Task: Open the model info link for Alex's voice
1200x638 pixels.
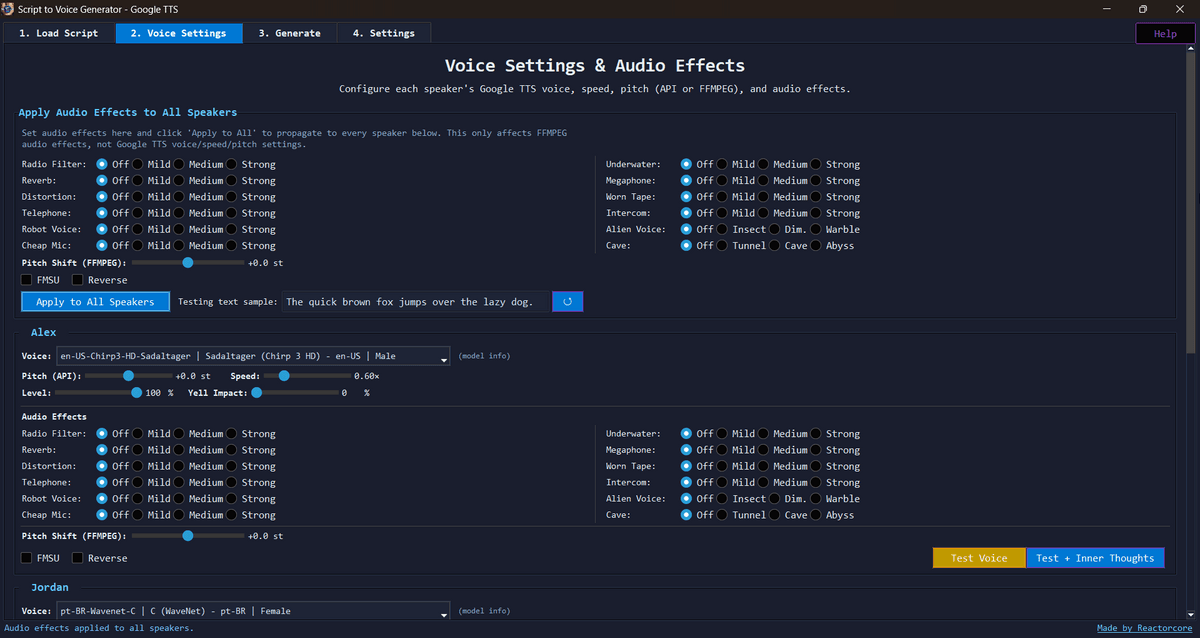Action: [x=484, y=357]
